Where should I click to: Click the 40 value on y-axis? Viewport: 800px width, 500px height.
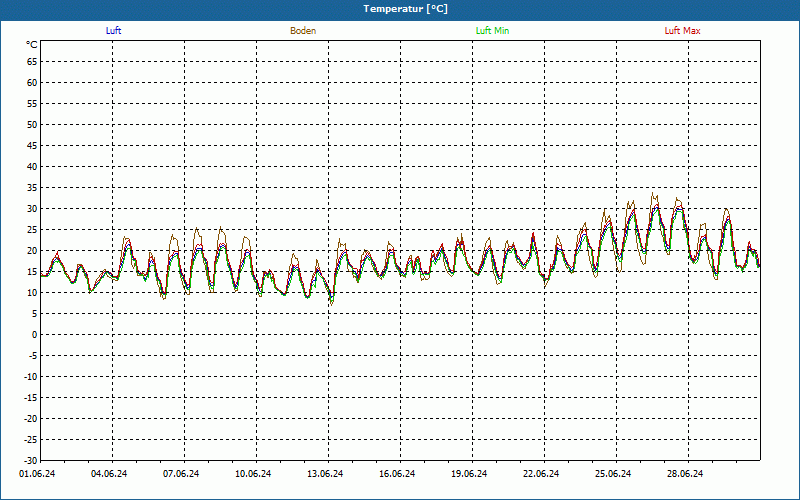pyautogui.click(x=32, y=167)
